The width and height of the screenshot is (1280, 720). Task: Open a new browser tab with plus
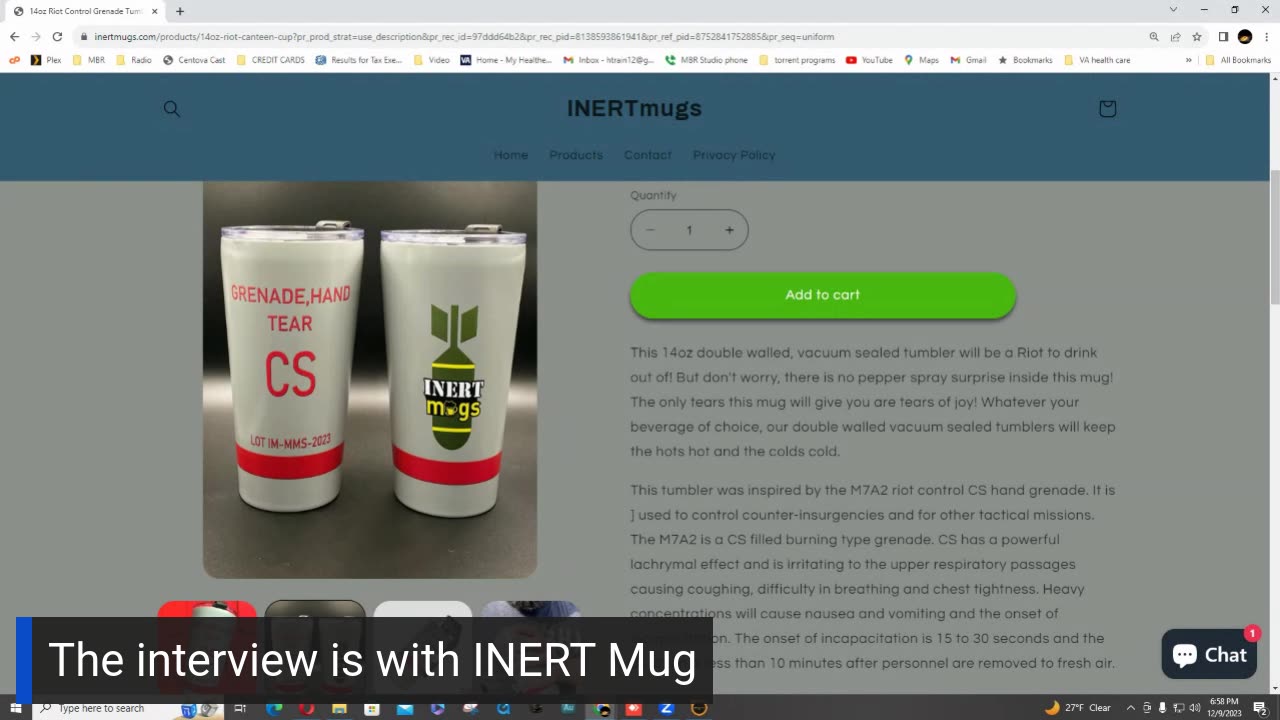(180, 11)
